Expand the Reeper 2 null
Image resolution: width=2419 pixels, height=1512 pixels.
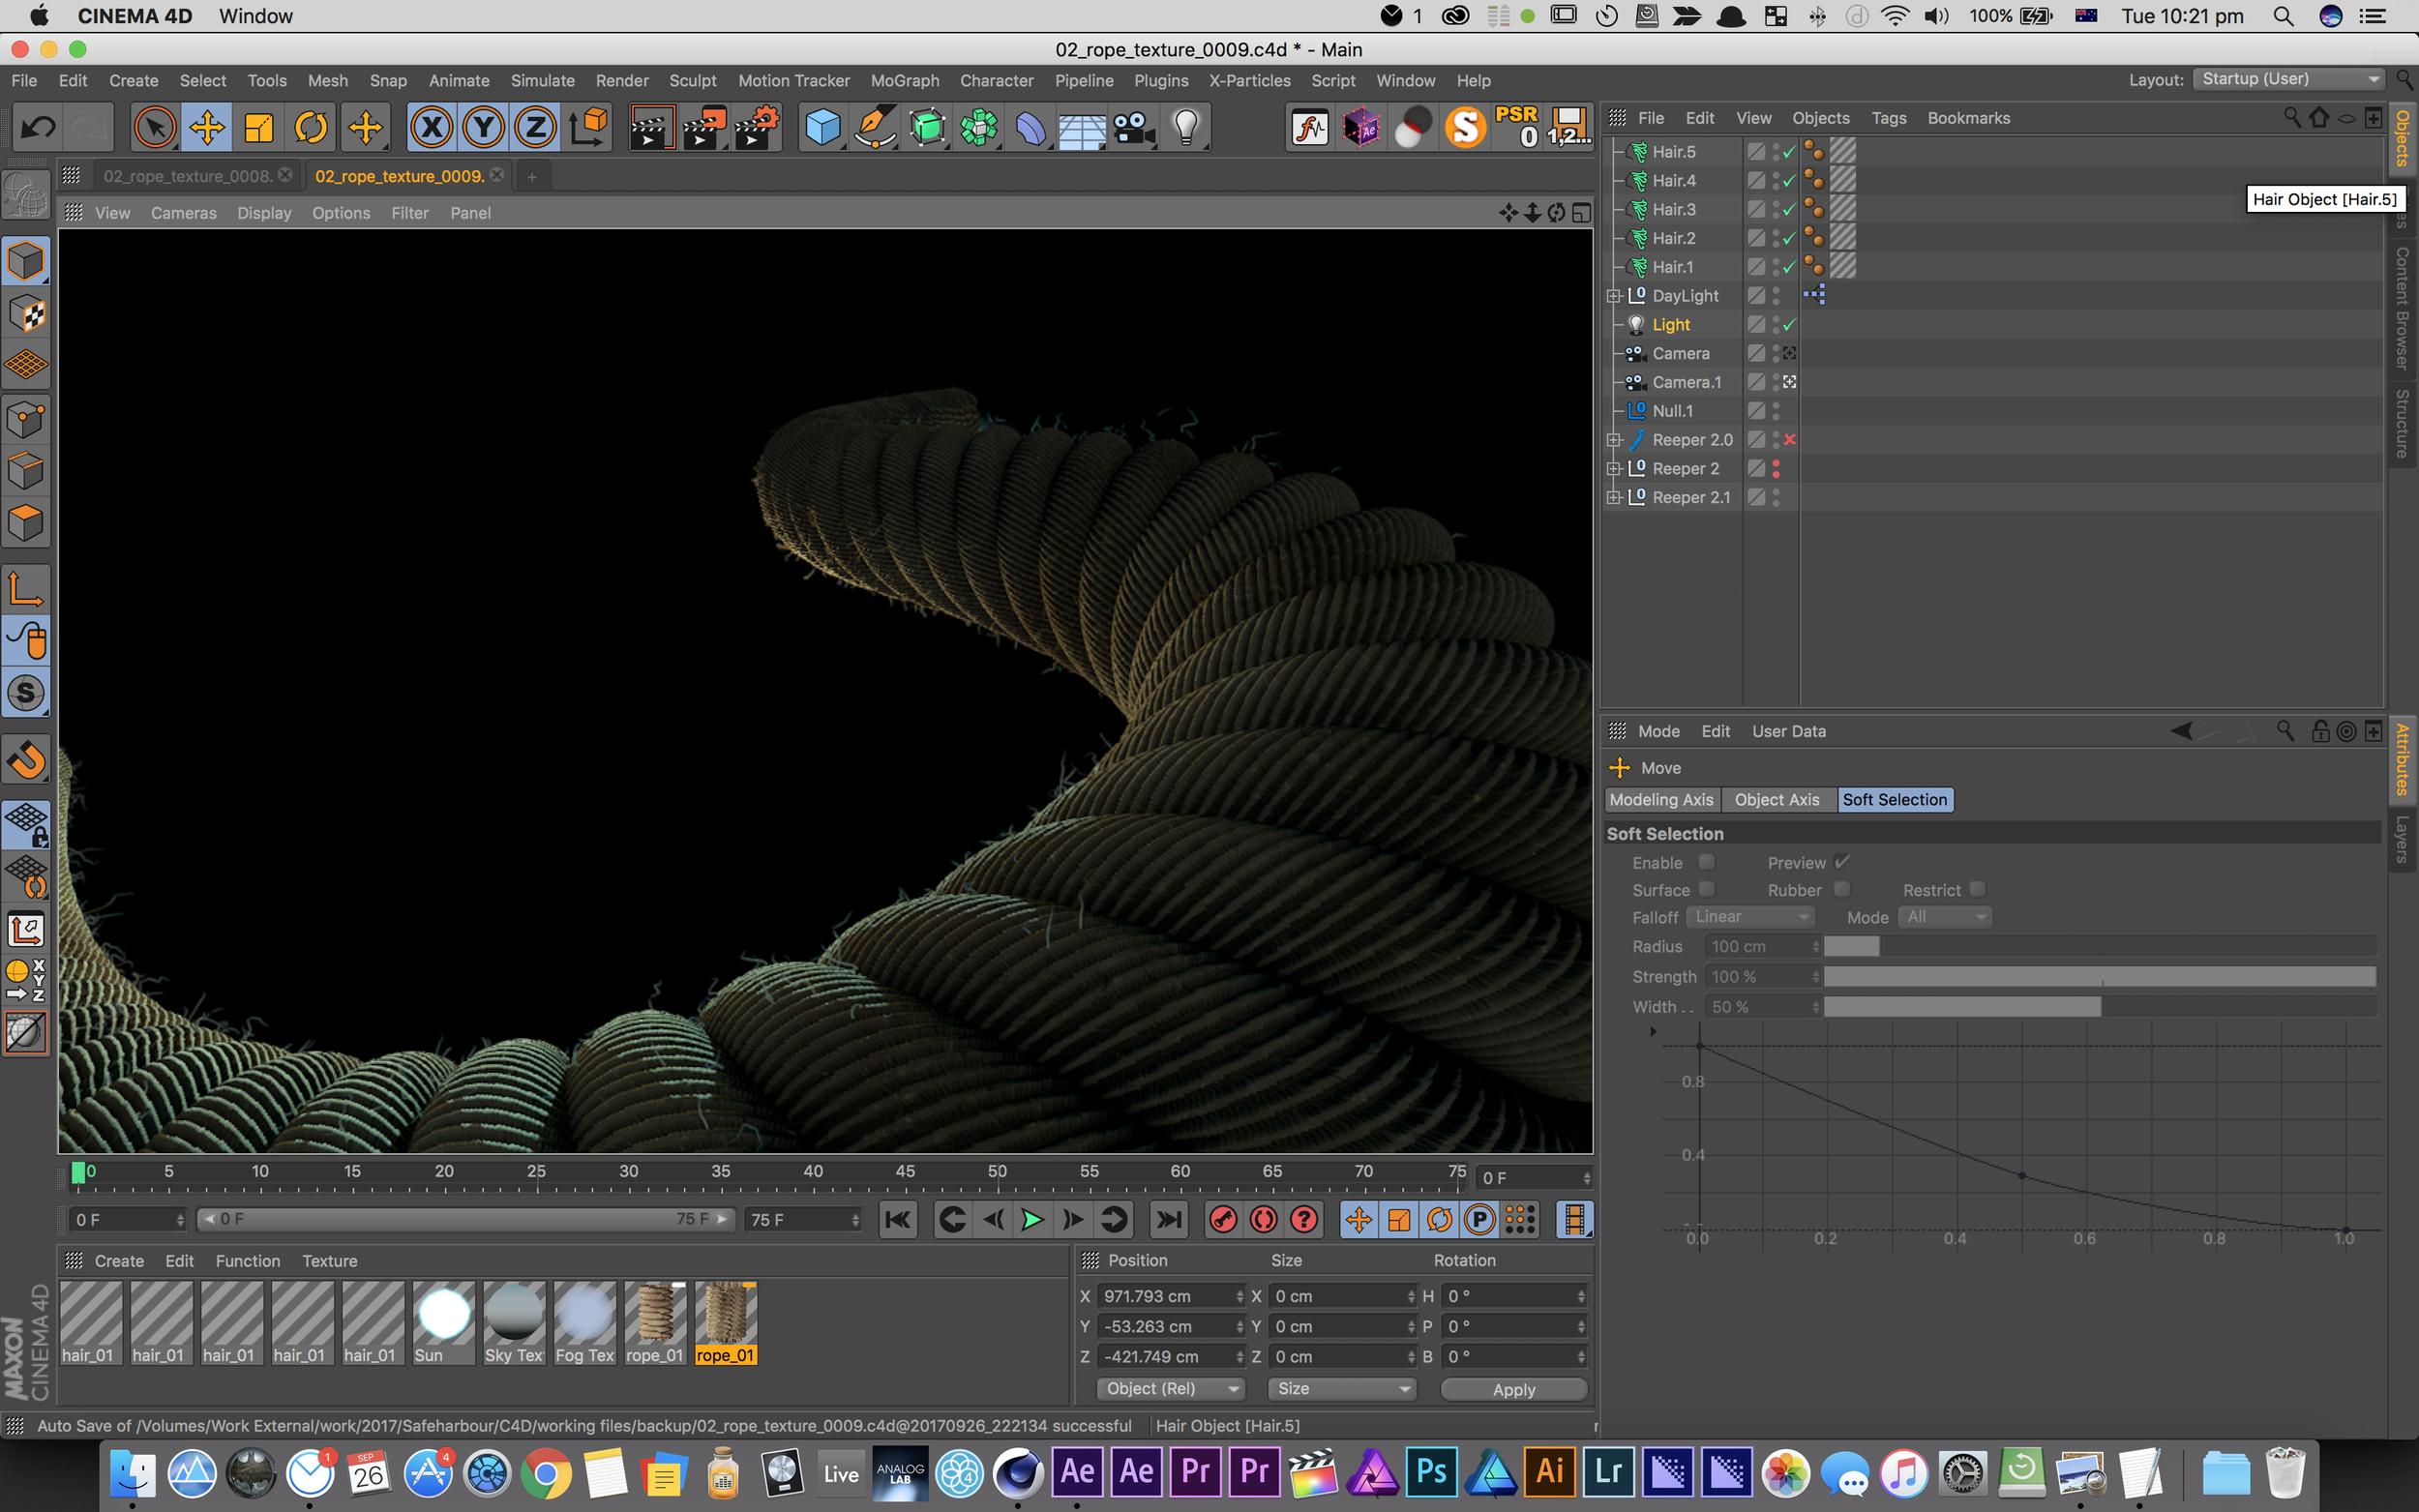tap(1613, 469)
